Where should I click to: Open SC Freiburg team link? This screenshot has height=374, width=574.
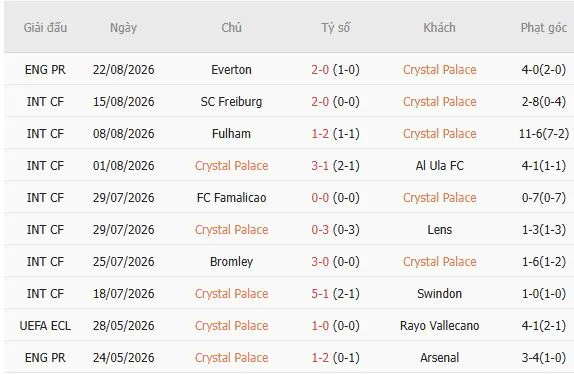tap(231, 101)
